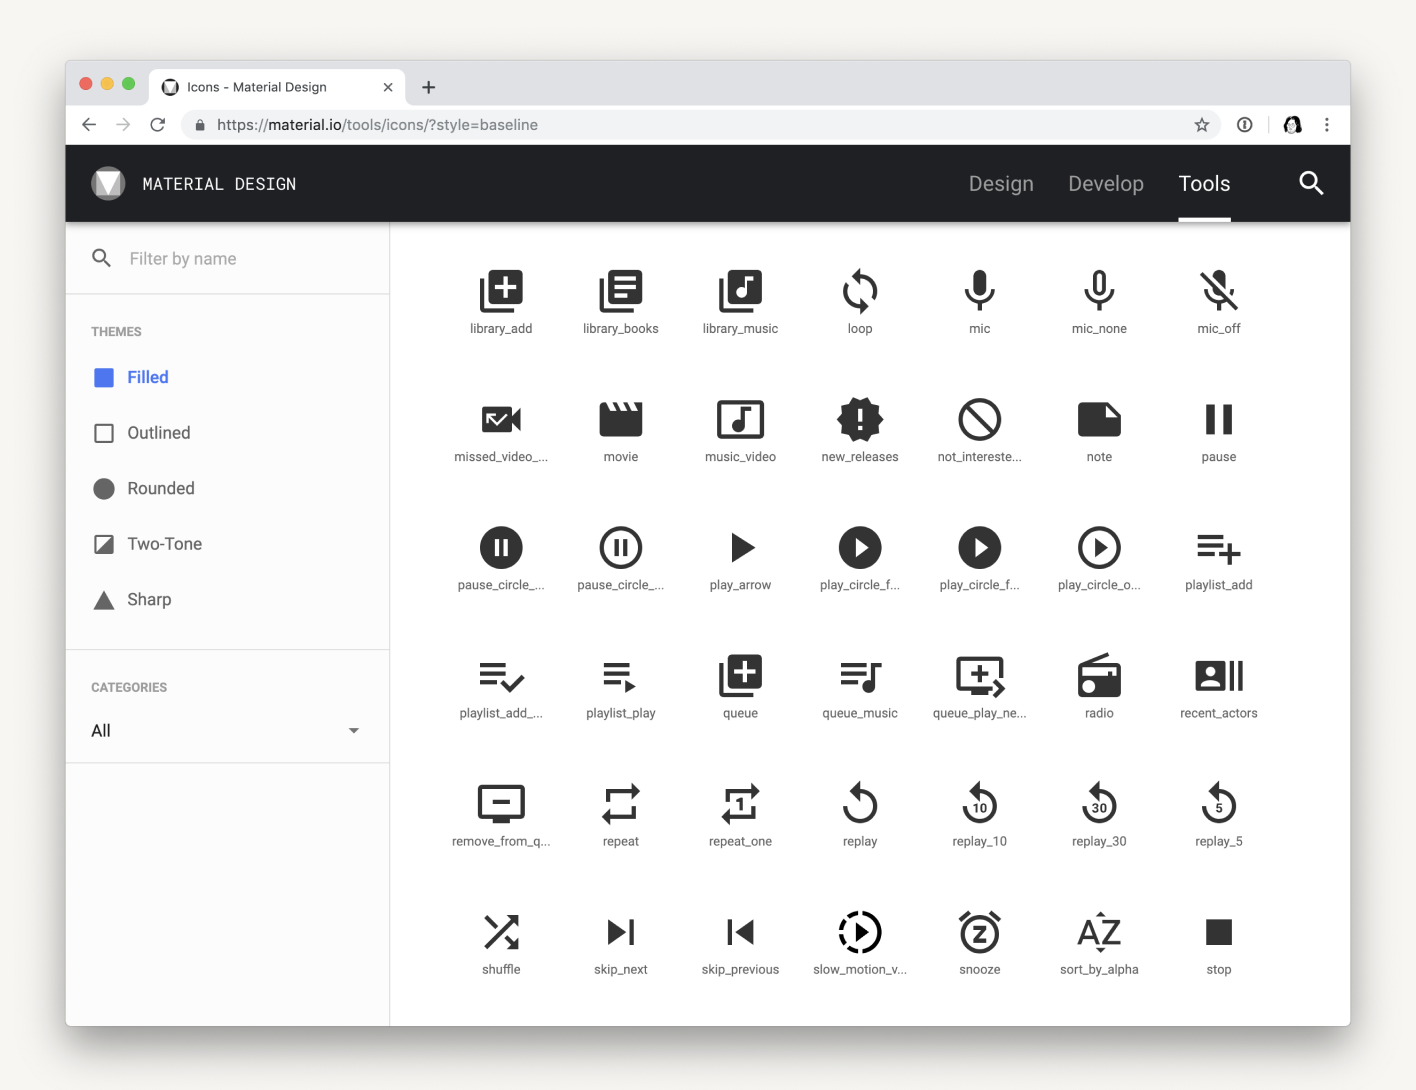Click the shuffle icon
The height and width of the screenshot is (1090, 1416).
(x=501, y=931)
